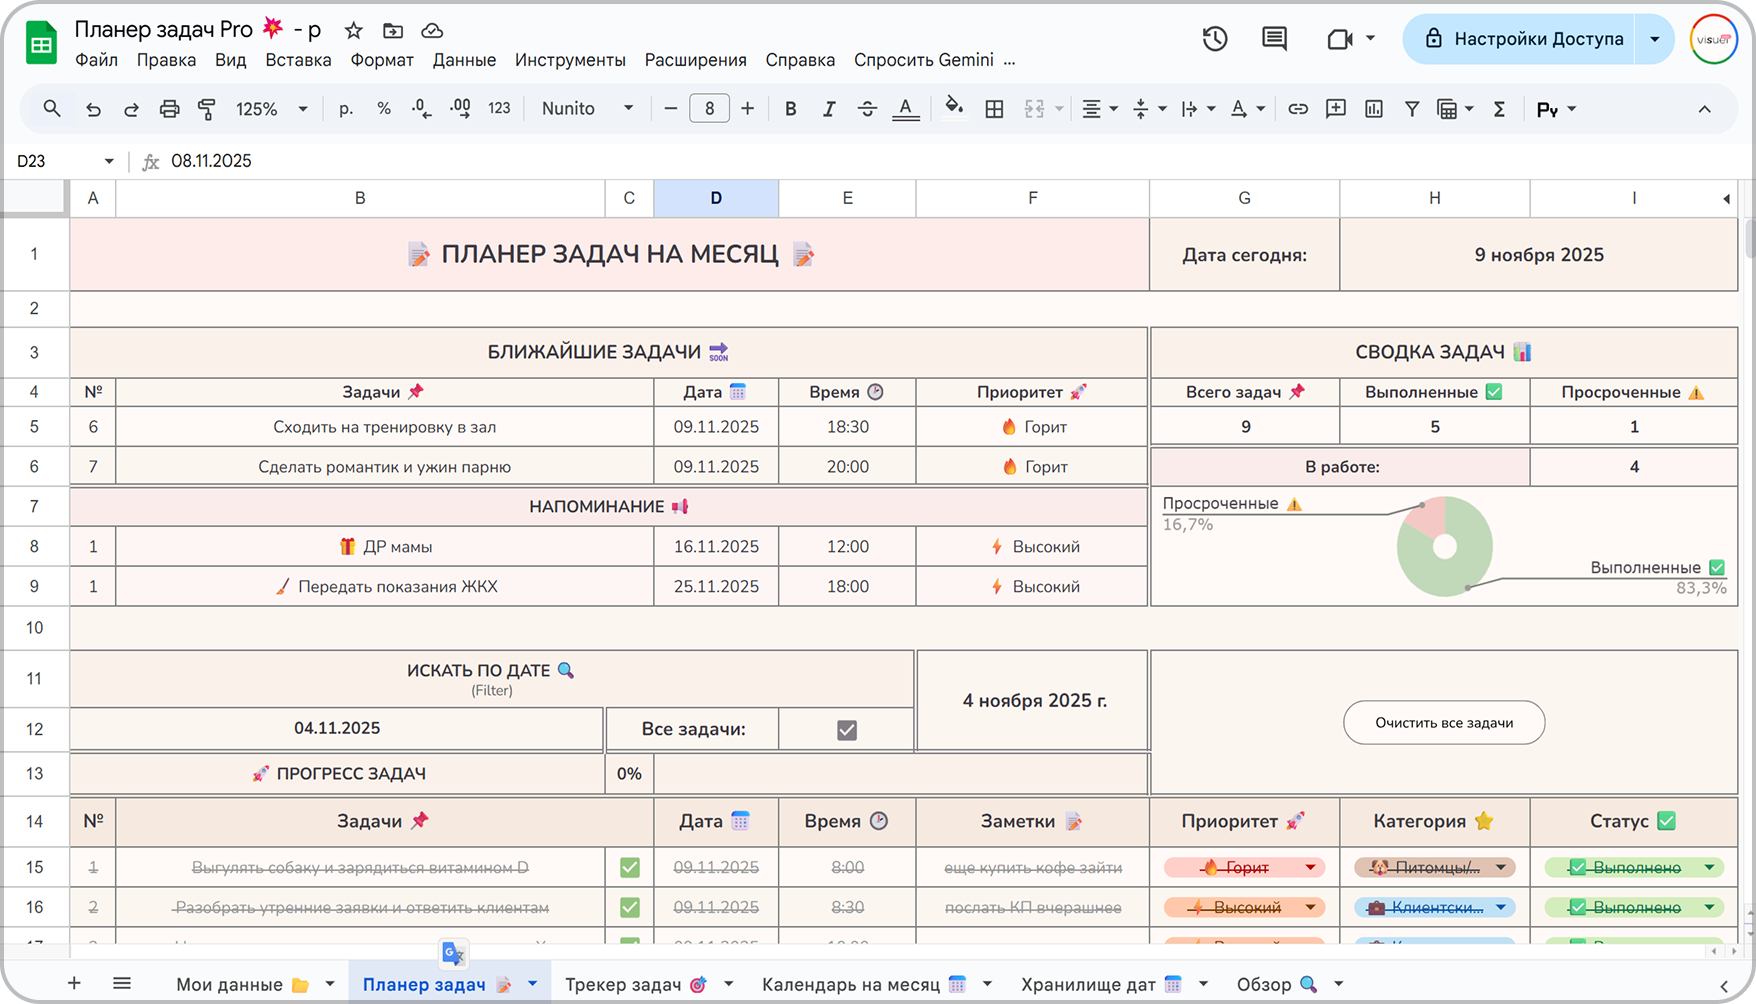Open version history clock icon
This screenshot has height=1004, width=1756.
(1215, 39)
